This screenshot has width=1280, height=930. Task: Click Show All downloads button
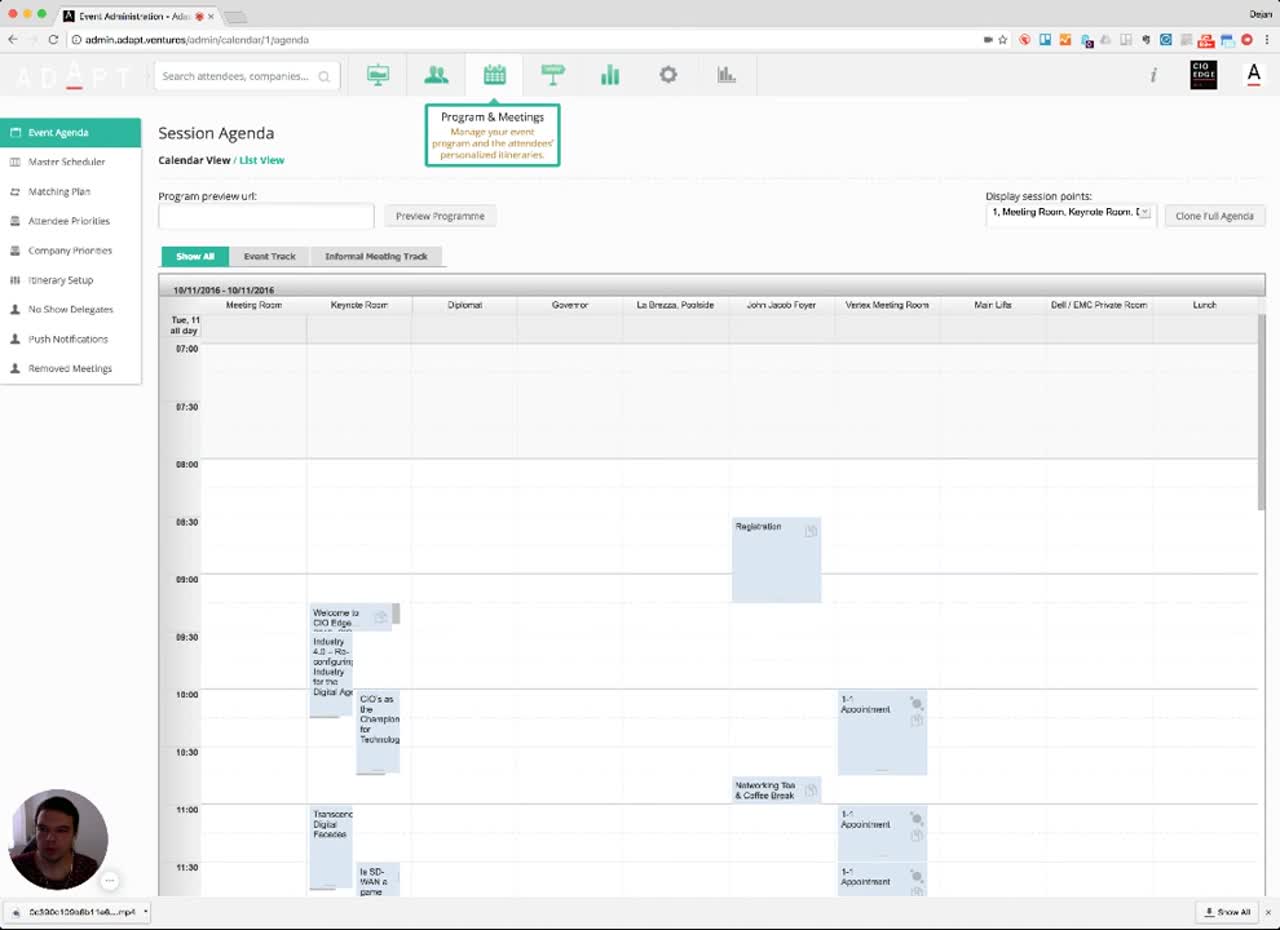tap(1227, 912)
